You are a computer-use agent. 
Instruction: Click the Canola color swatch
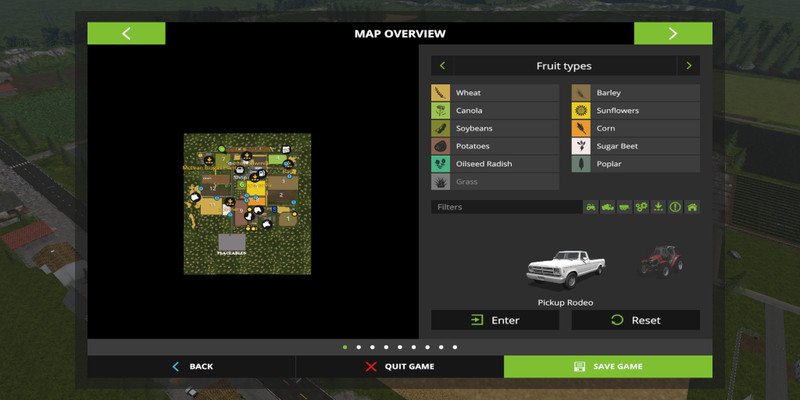click(440, 111)
